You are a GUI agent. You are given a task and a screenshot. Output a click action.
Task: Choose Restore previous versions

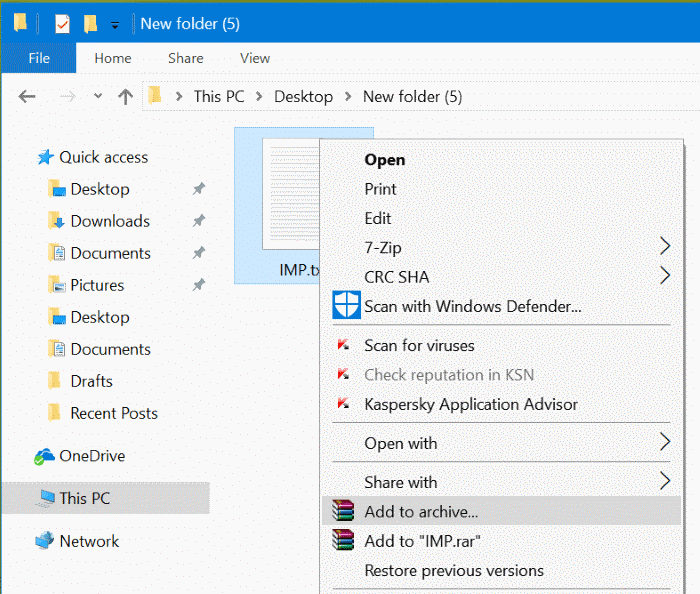(x=501, y=570)
